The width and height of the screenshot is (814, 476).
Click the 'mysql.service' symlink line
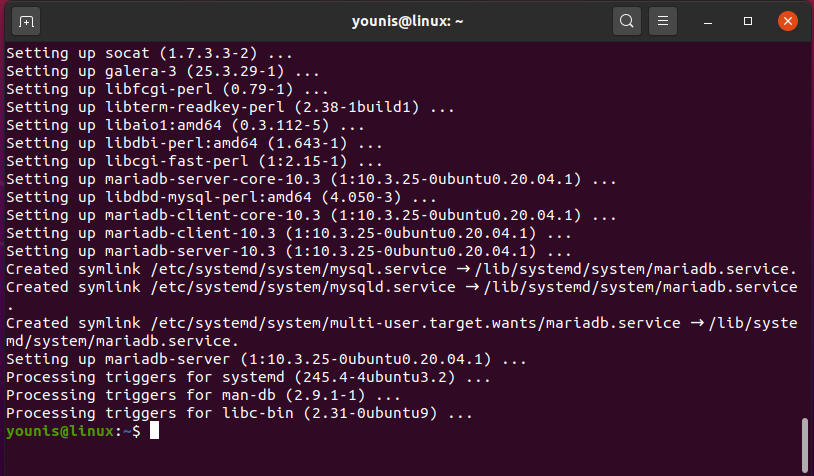400,269
